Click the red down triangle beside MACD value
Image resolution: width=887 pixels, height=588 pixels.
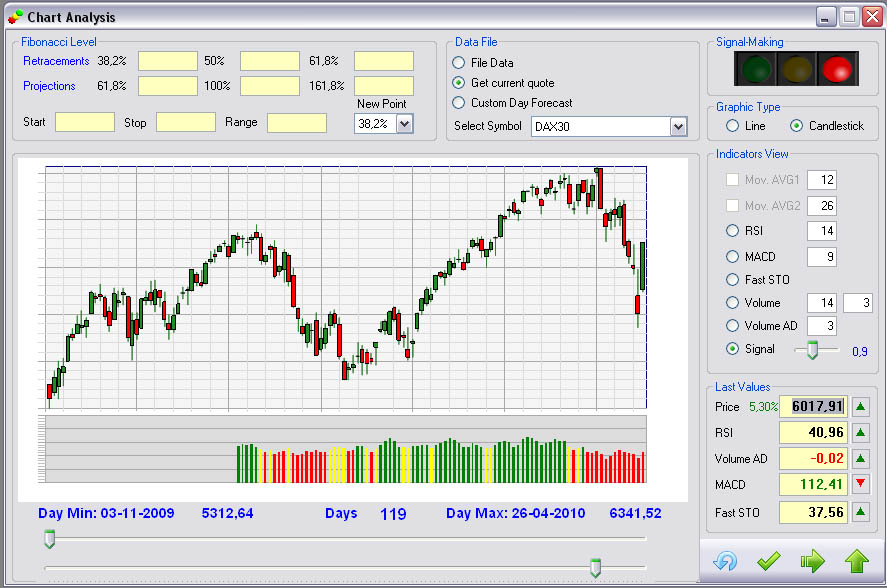click(860, 484)
